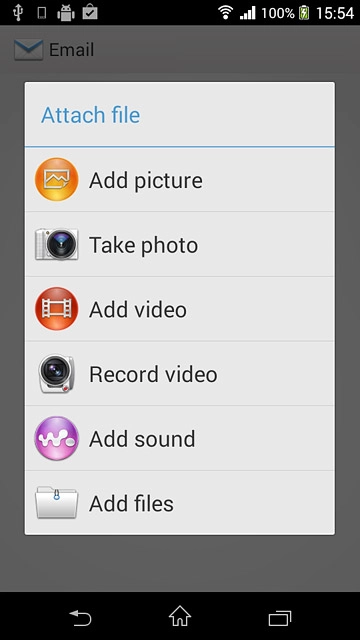Image resolution: width=360 pixels, height=640 pixels.
Task: Tap the camera icon for Take photo
Action: pyautogui.click(x=56, y=244)
